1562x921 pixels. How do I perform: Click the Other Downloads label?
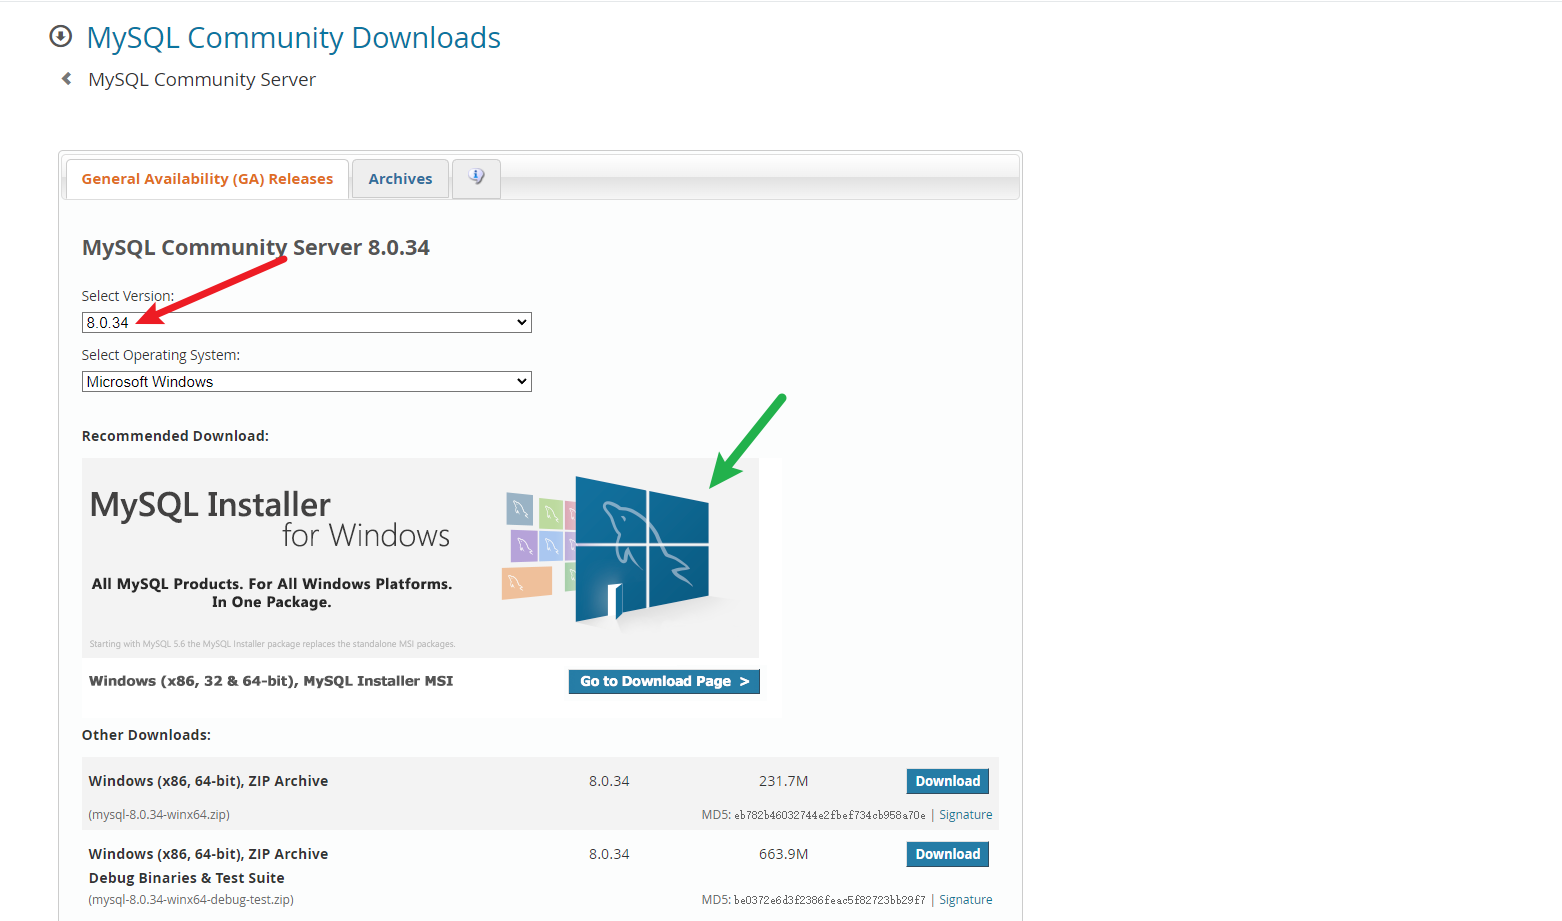(x=146, y=735)
